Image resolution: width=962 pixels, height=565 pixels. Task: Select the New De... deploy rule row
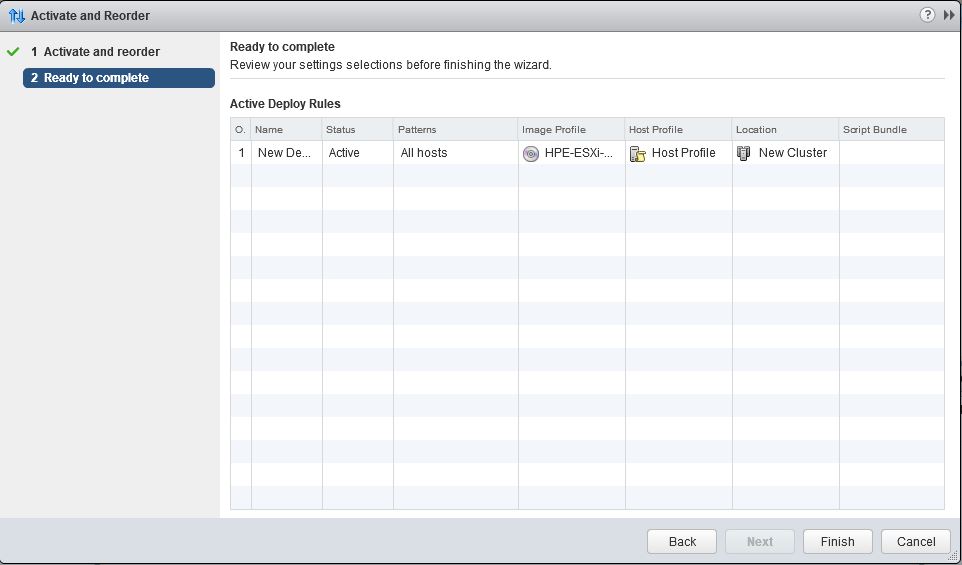(285, 153)
